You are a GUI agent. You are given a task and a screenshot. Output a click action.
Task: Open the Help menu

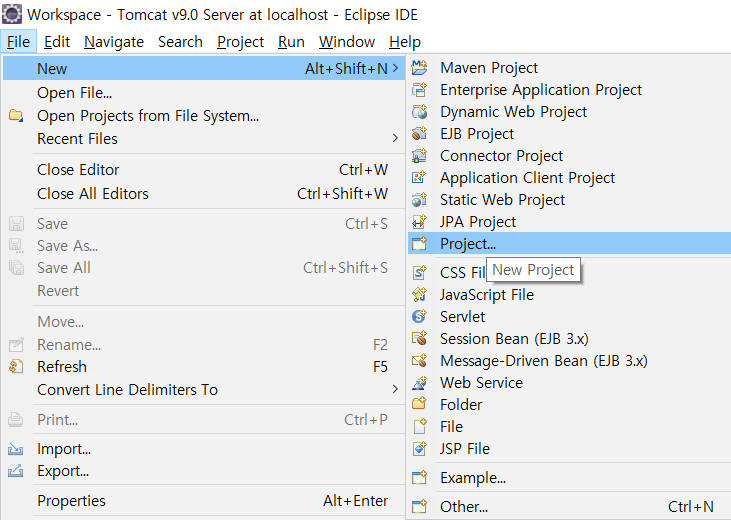tap(405, 42)
